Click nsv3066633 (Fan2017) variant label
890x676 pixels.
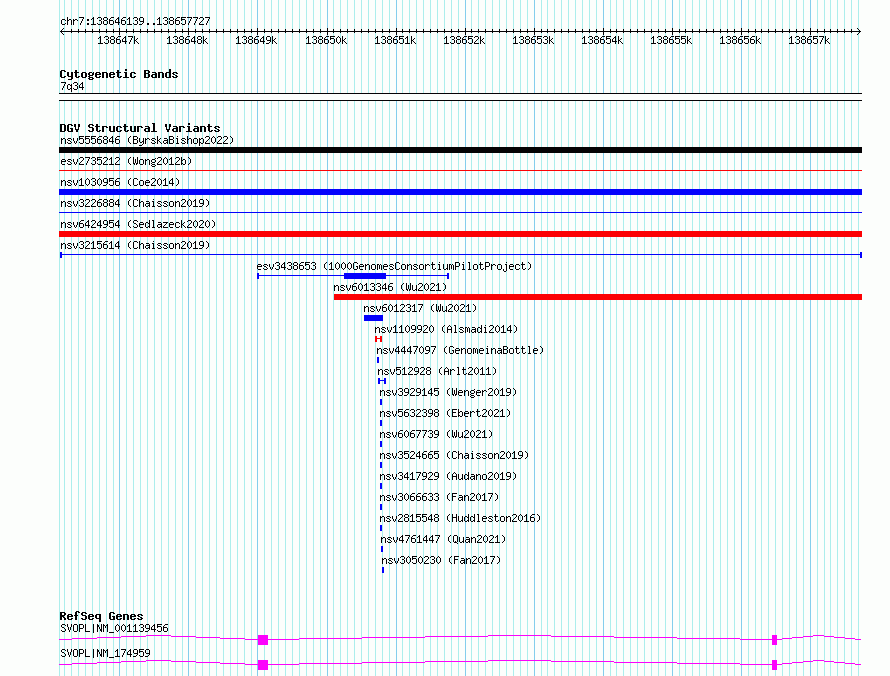(439, 497)
